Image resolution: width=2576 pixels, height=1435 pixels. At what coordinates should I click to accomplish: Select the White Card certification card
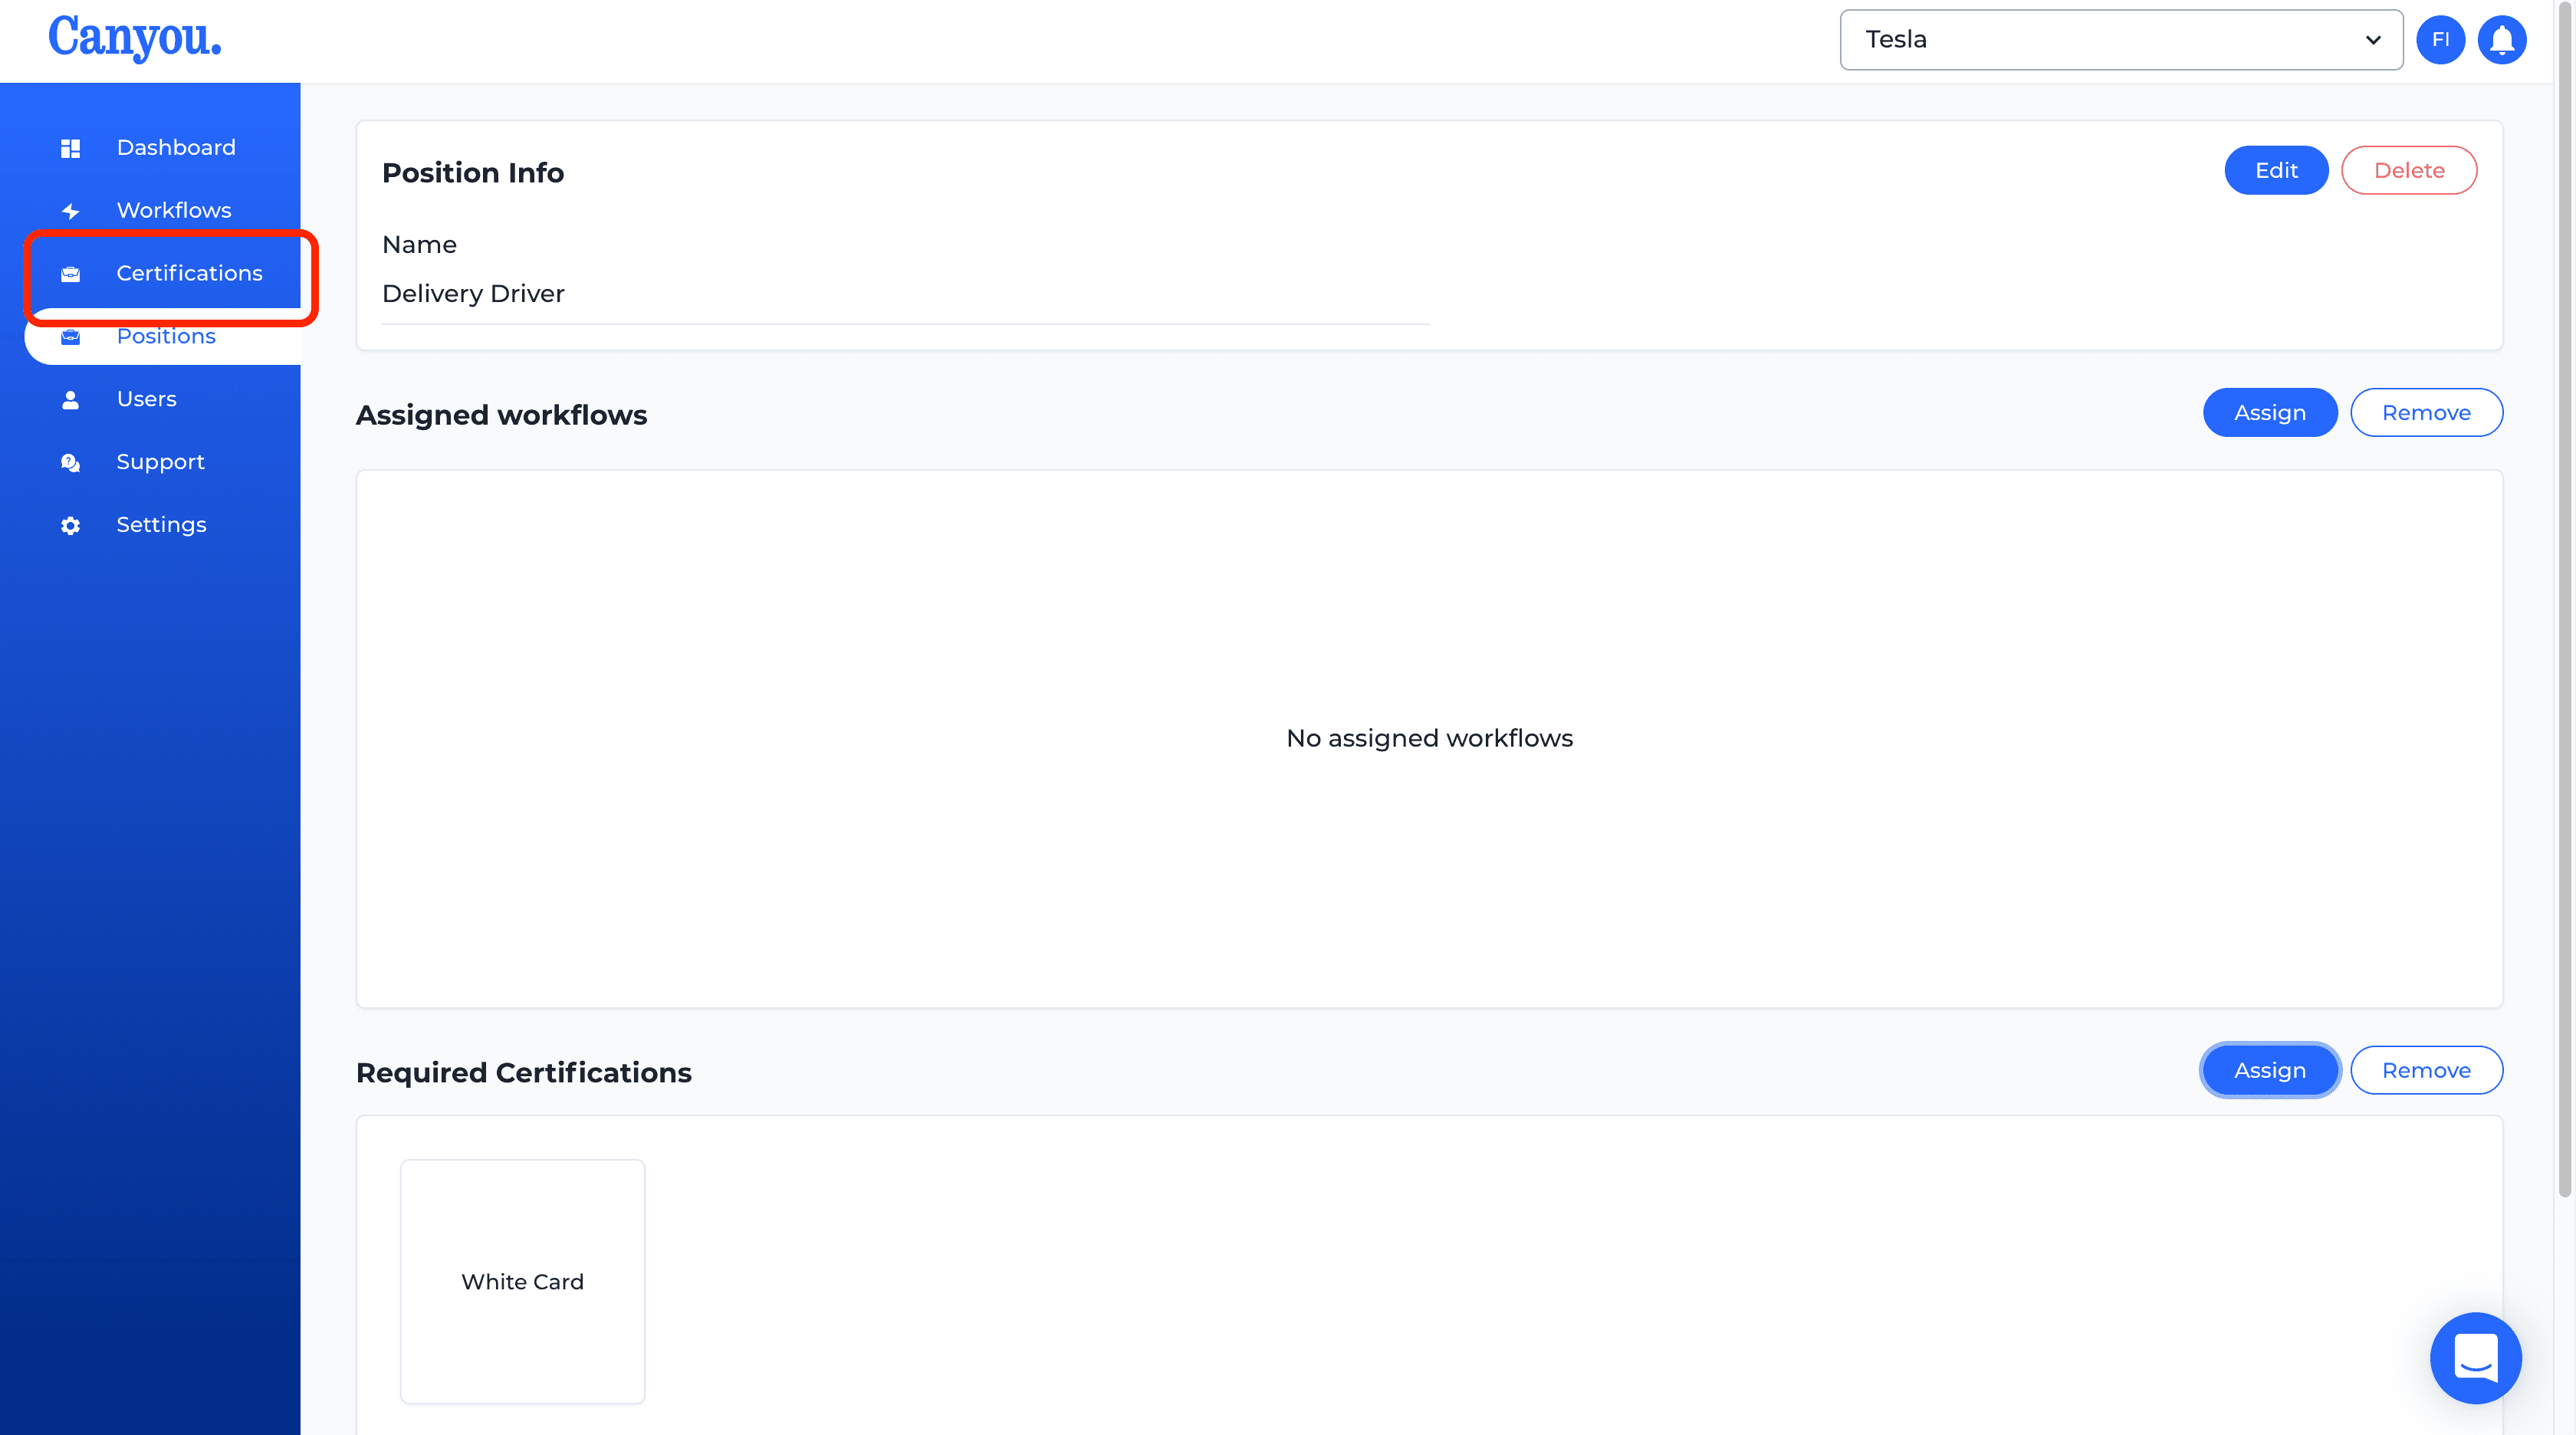coord(522,1282)
